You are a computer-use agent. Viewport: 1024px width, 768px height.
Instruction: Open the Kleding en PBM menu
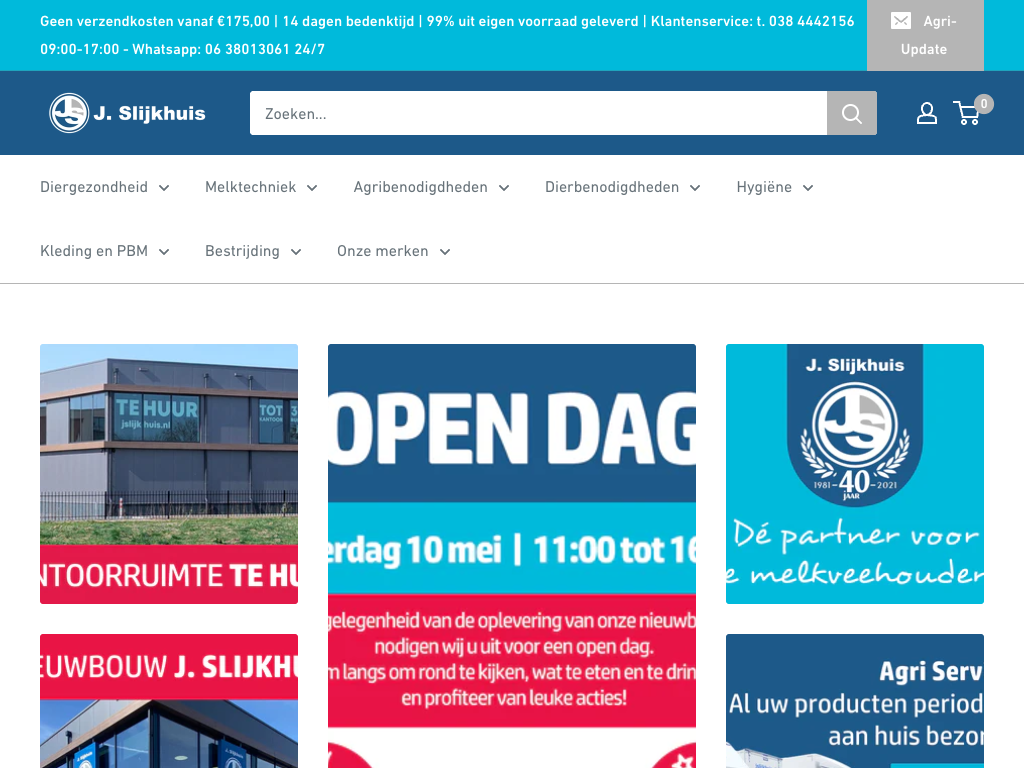[x=104, y=251]
